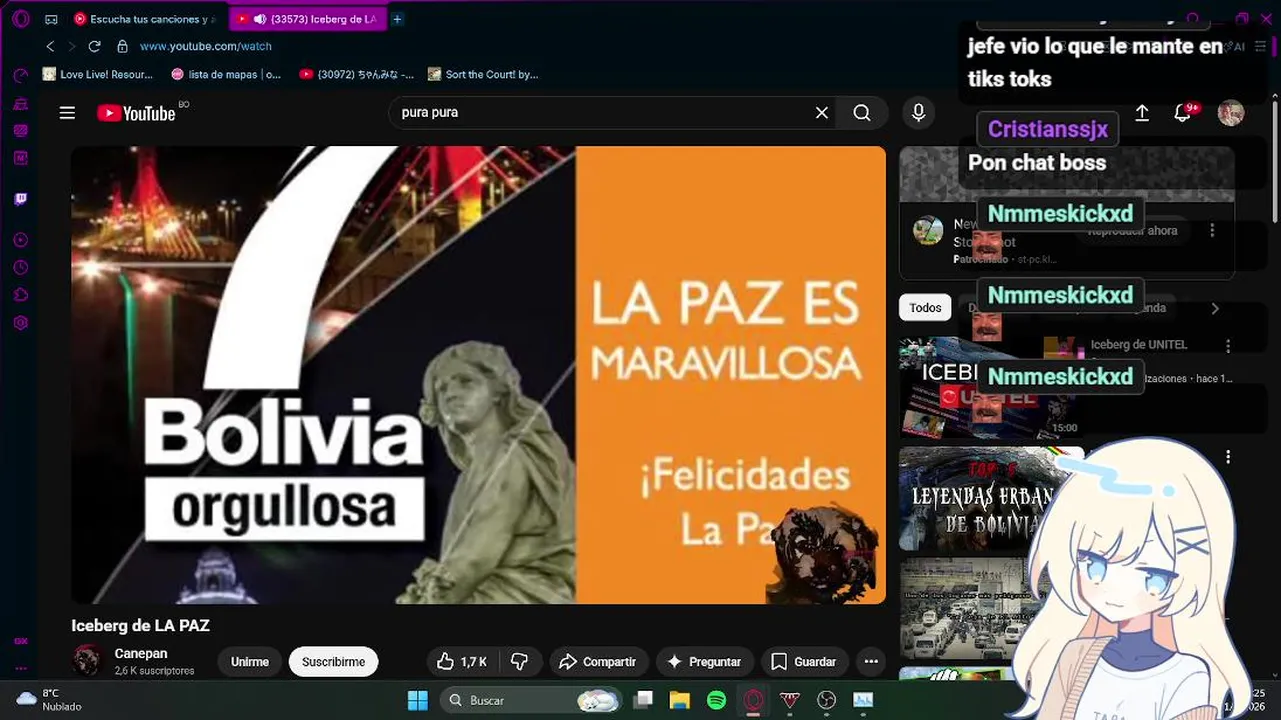Screen dimensions: 1281x720
Task: Open Leyendas Urbanas de Bolivia thumbnail
Action: (991, 498)
